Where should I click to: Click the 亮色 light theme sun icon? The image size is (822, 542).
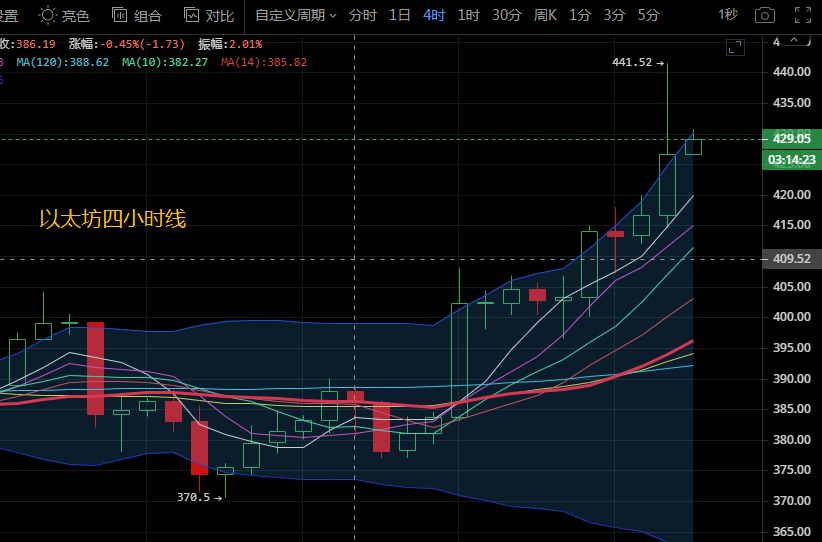coord(48,15)
